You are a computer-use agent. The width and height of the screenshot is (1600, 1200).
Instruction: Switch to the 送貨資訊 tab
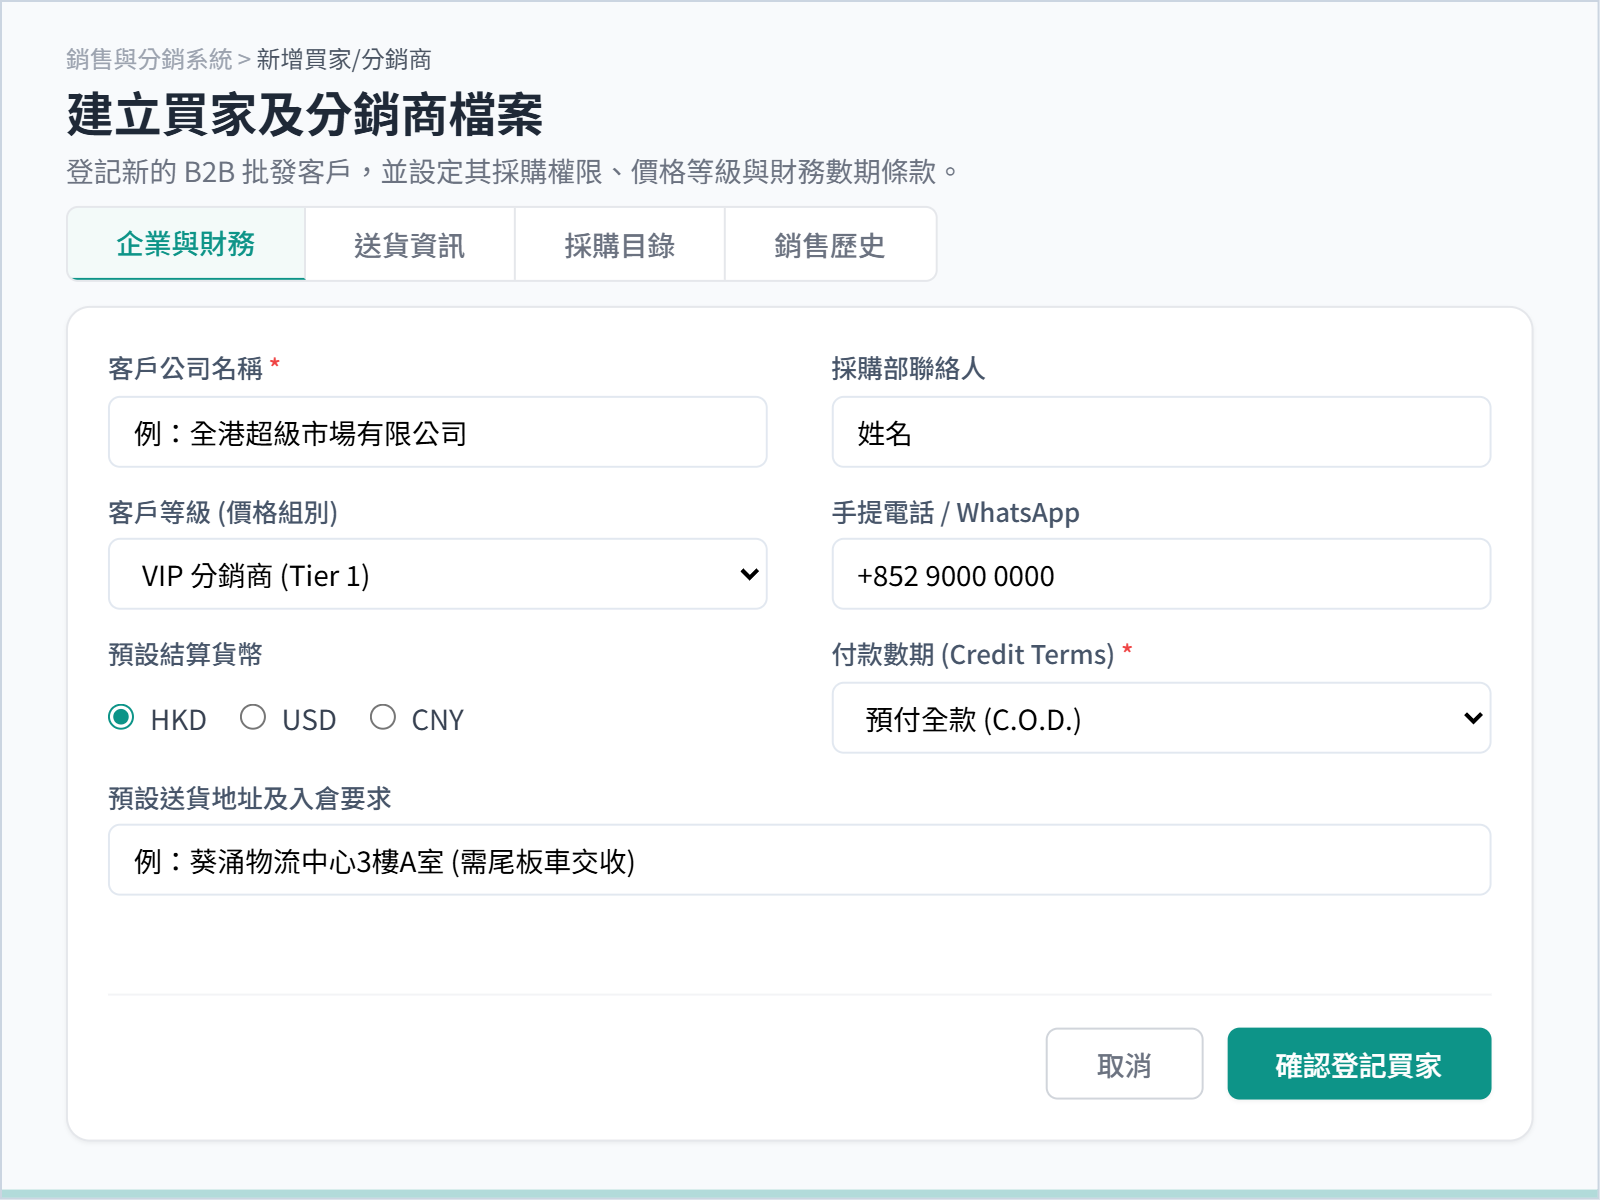(x=410, y=245)
